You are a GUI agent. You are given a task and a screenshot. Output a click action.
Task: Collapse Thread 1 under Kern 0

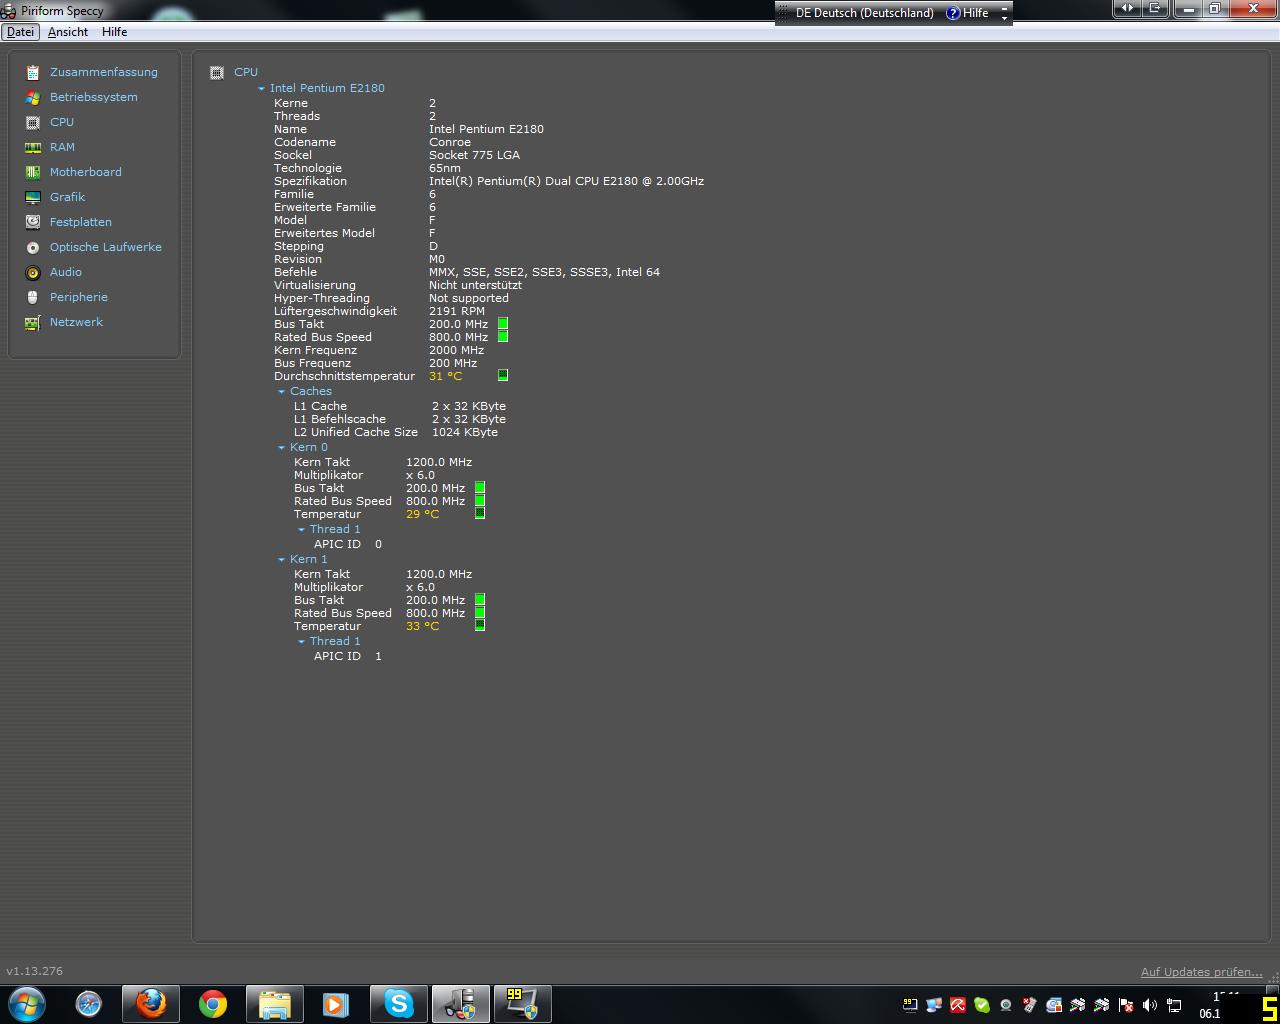click(x=301, y=530)
